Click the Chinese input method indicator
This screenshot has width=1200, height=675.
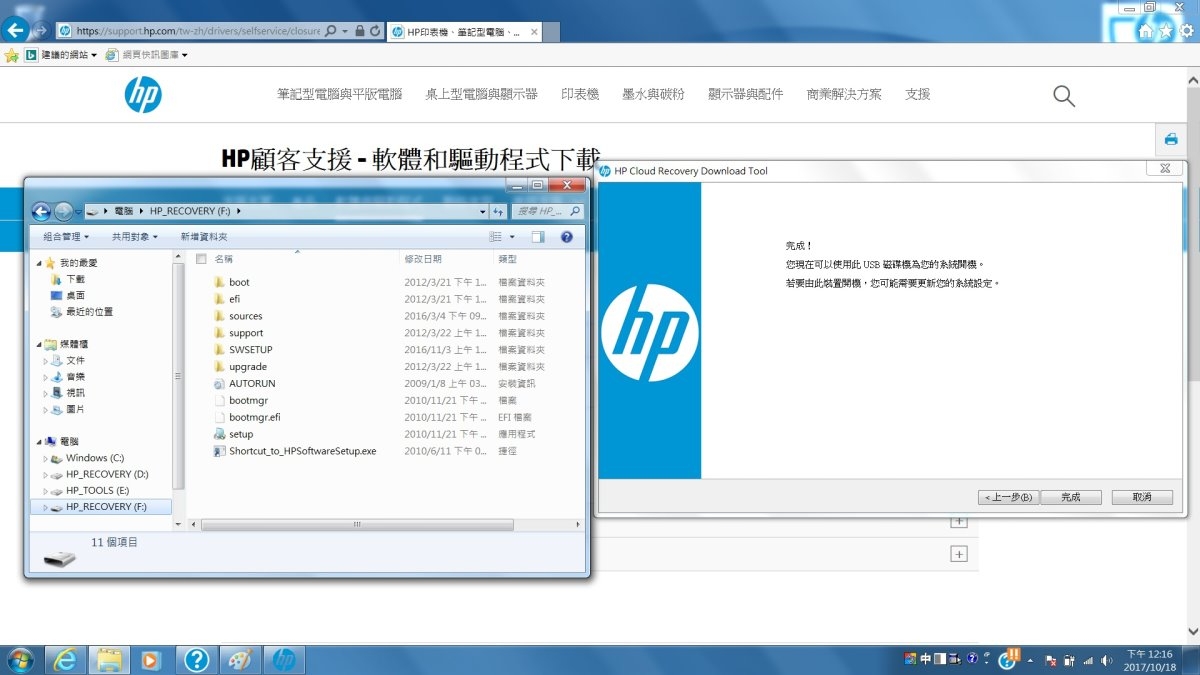click(x=925, y=659)
